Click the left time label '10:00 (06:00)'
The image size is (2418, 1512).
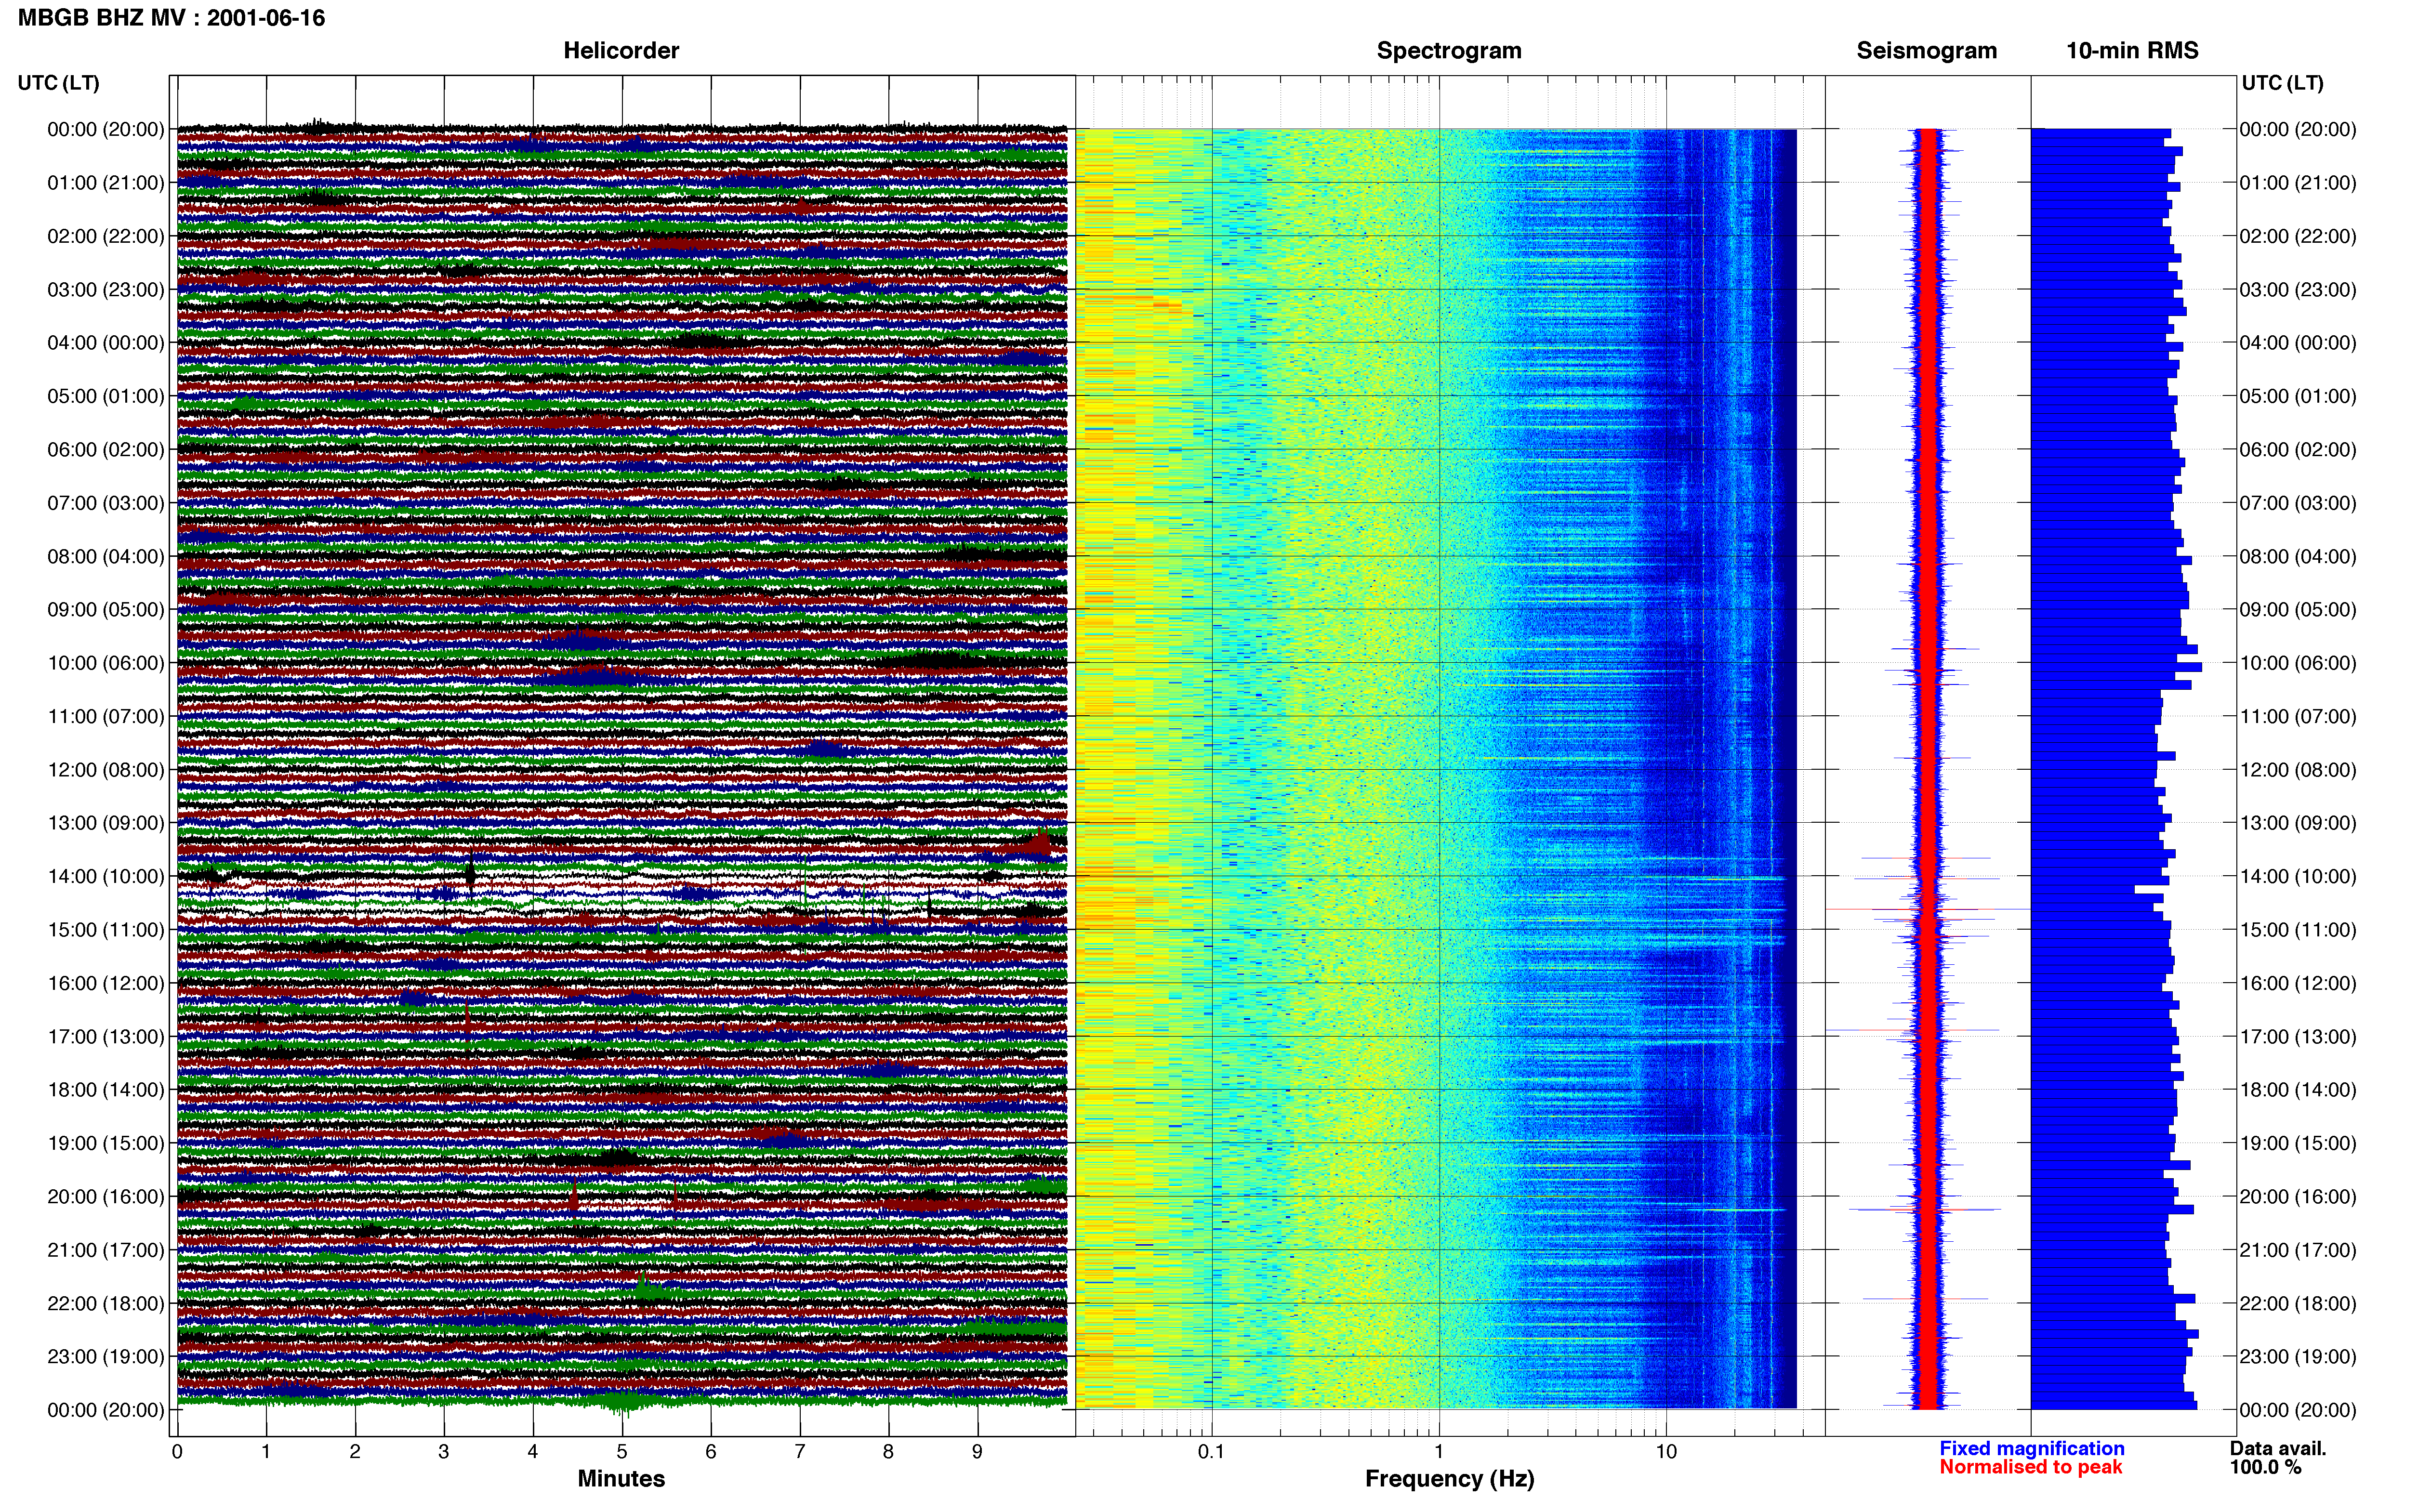coord(106,662)
